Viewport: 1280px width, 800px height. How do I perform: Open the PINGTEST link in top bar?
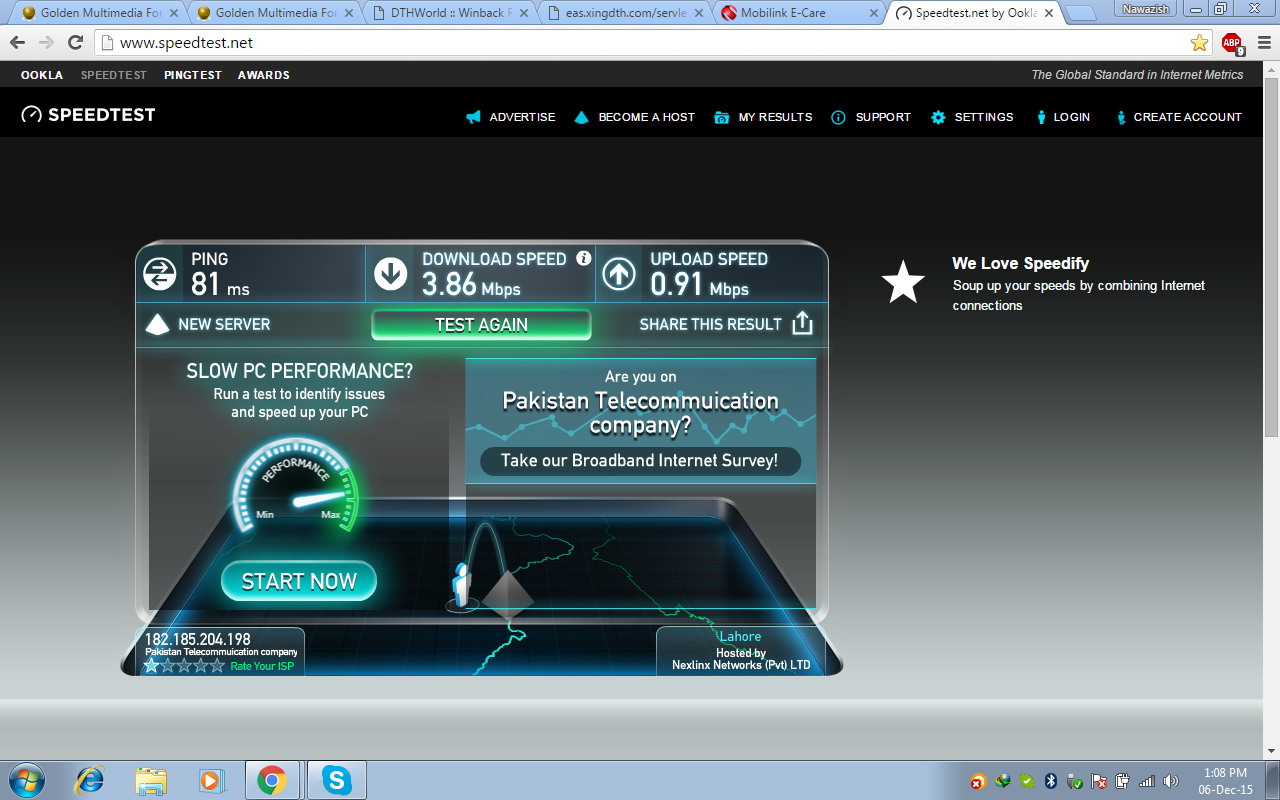pos(193,75)
